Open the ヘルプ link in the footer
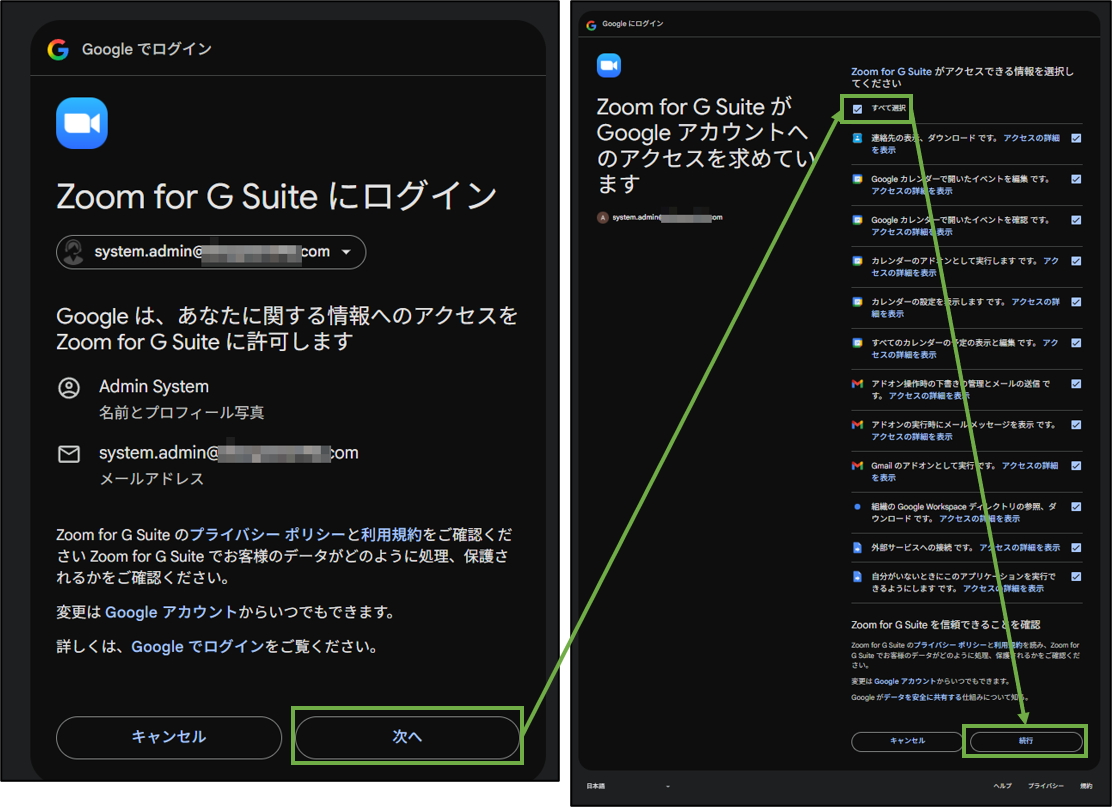 (1002, 786)
